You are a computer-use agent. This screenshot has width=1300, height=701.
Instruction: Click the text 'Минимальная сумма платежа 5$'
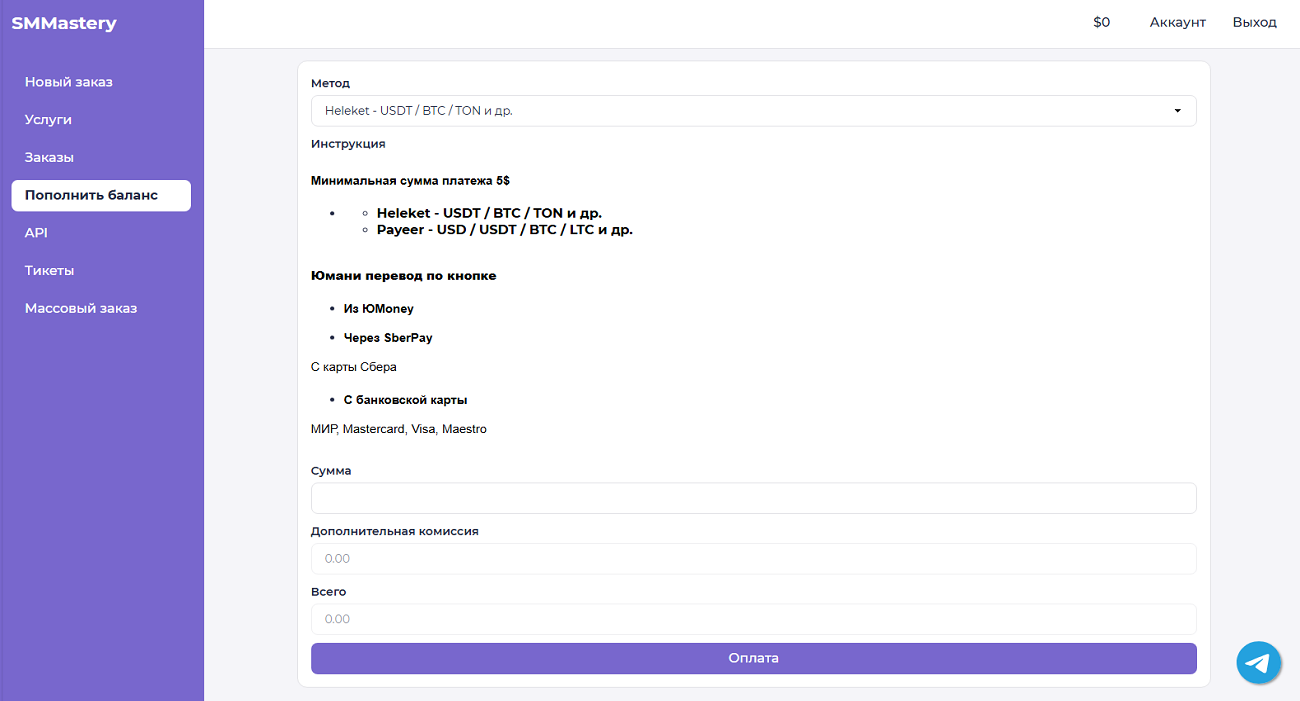(411, 181)
